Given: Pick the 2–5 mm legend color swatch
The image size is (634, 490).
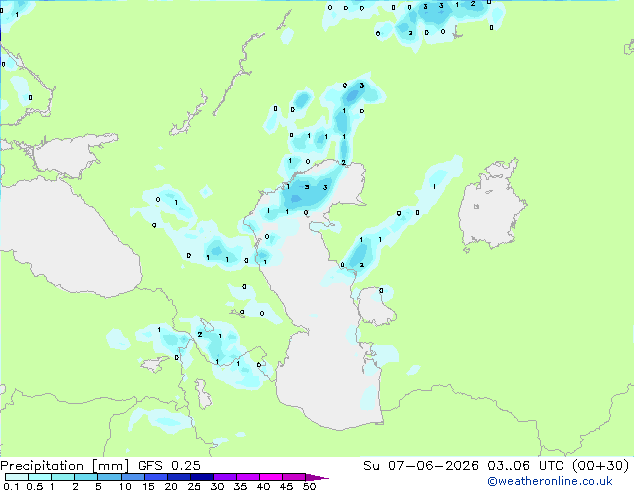Looking at the screenshot, I should tap(86, 477).
